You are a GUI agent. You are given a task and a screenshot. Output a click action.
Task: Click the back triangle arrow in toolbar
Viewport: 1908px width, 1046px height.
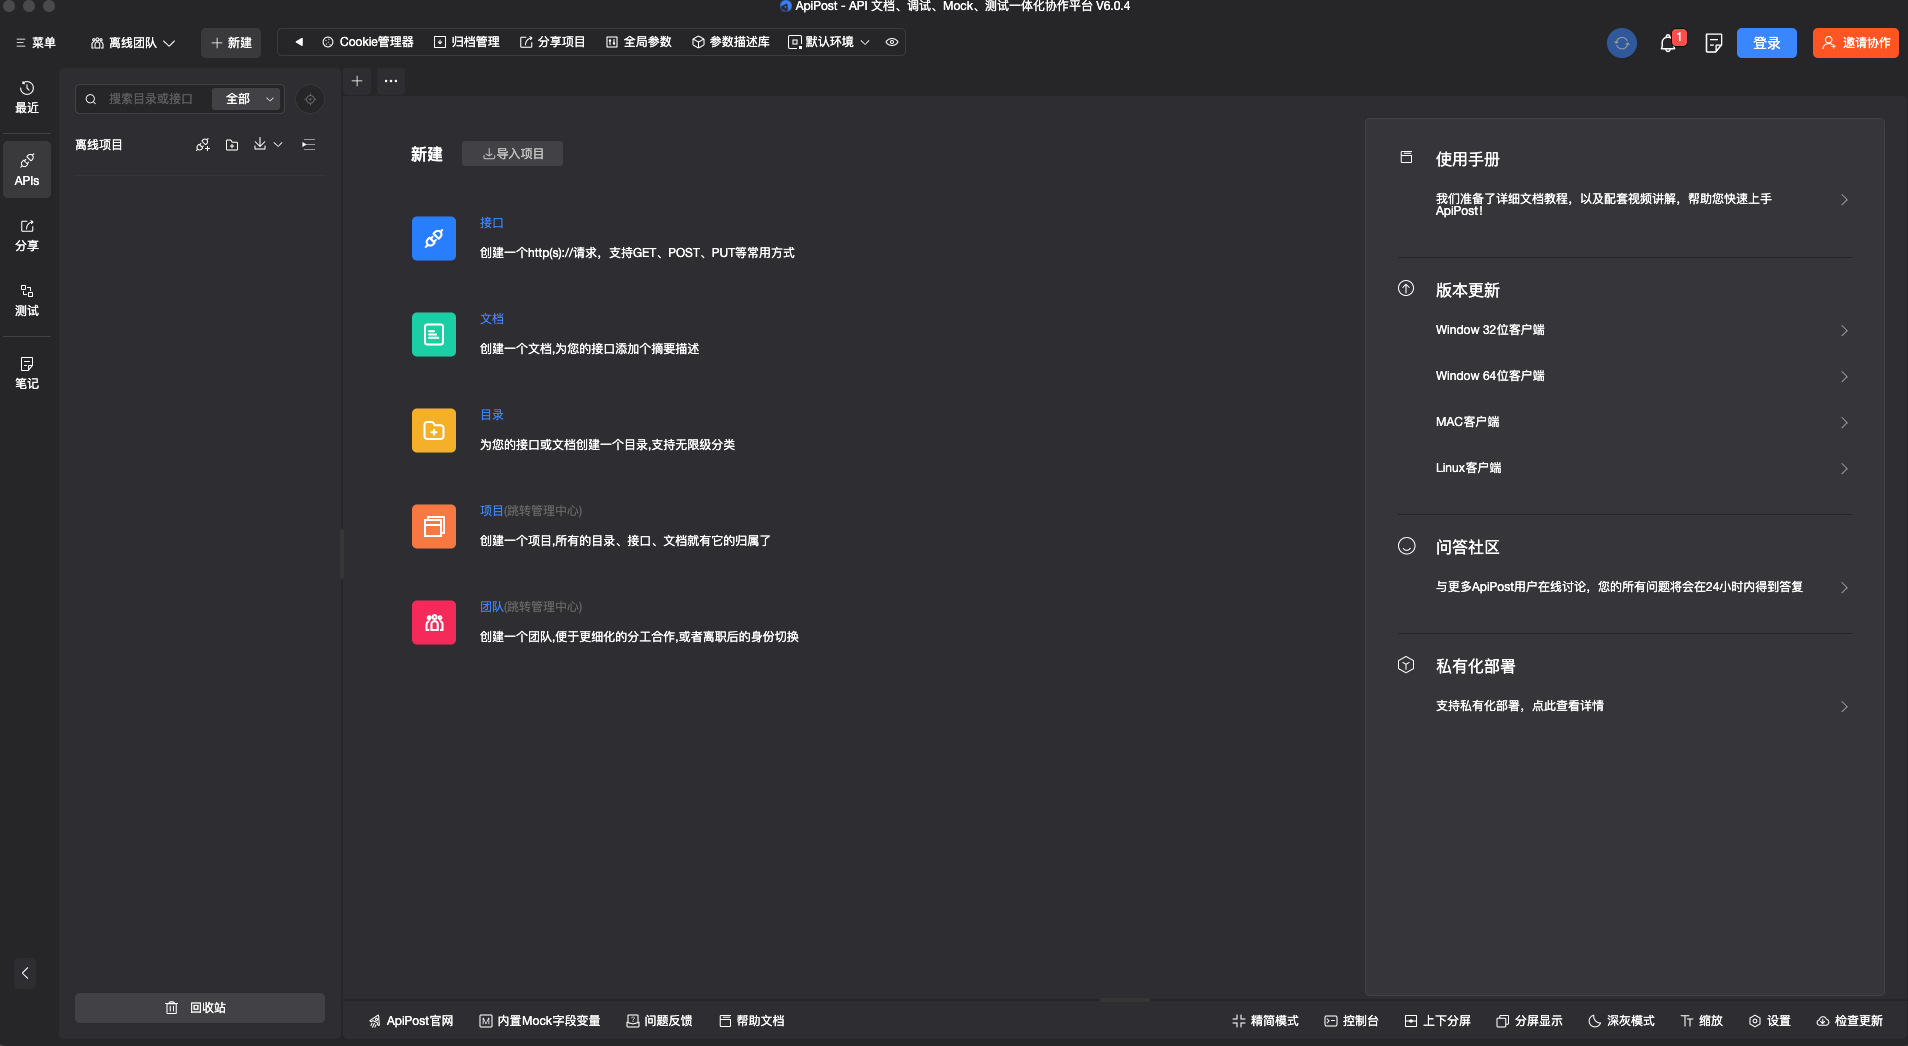pyautogui.click(x=298, y=42)
